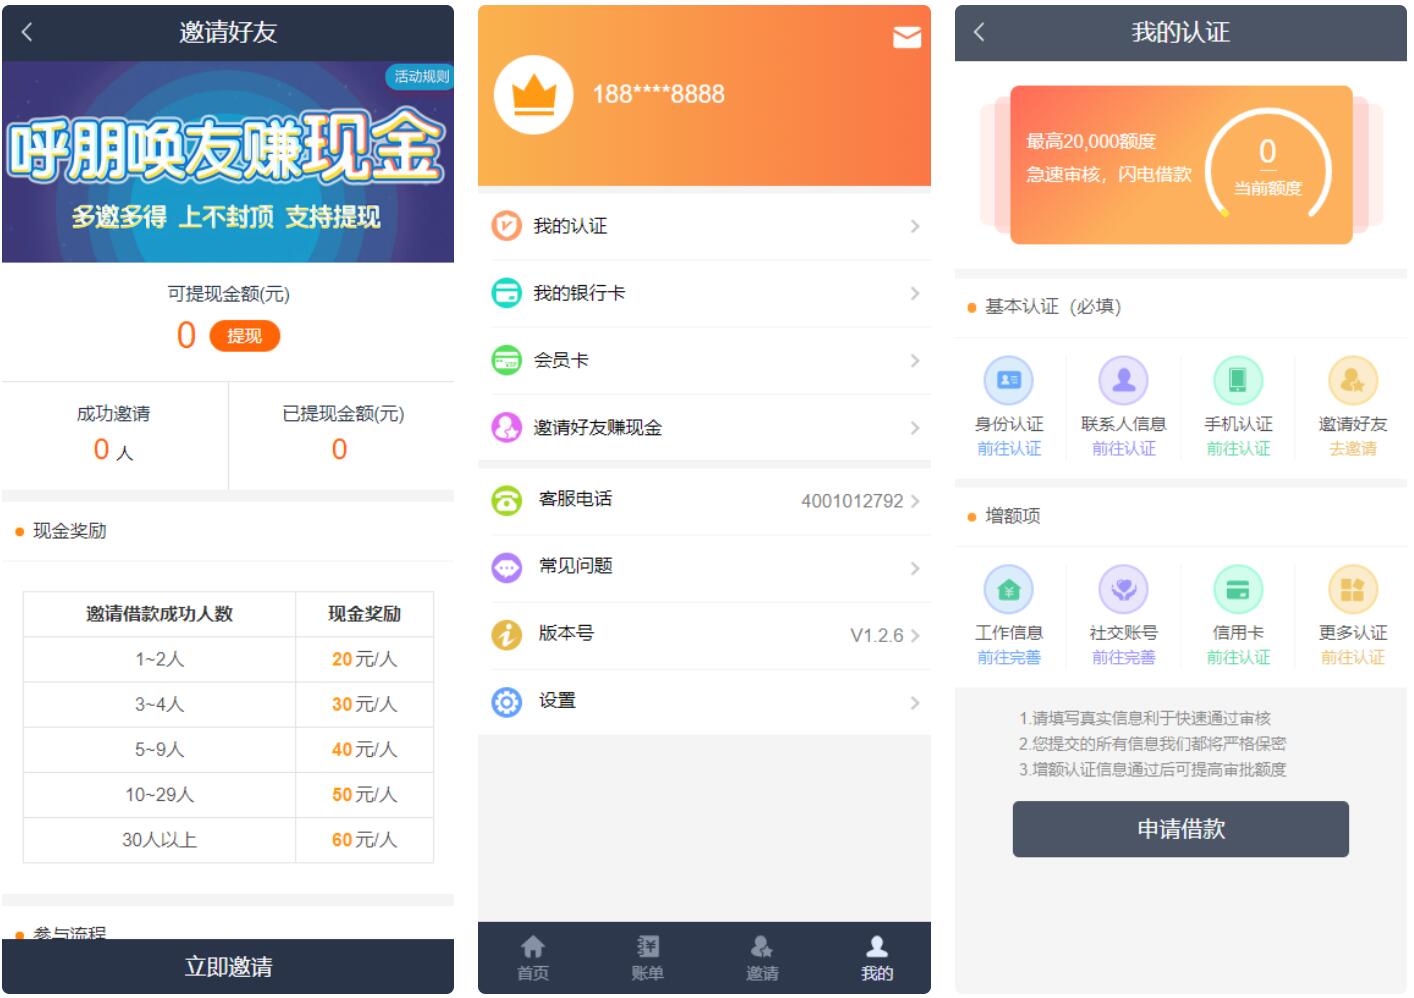
Task: Expand the 我的银行卡 row chevron
Action: pyautogui.click(x=913, y=294)
